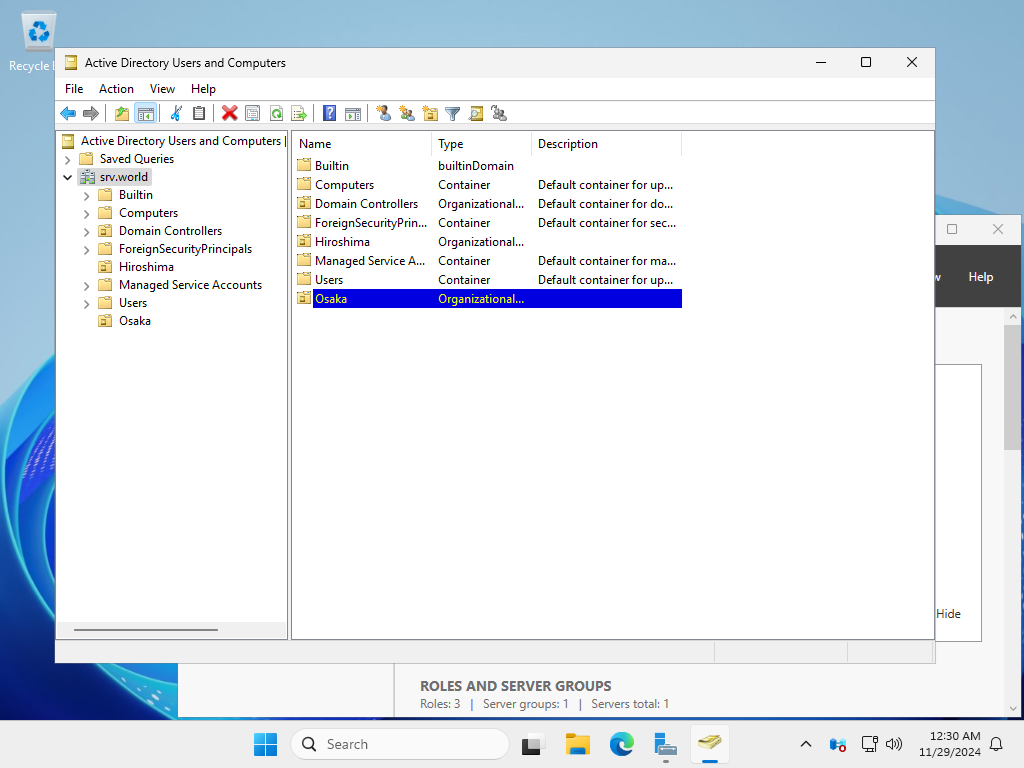Click the Back arrow toolbar icon
The height and width of the screenshot is (768, 1024).
(68, 113)
